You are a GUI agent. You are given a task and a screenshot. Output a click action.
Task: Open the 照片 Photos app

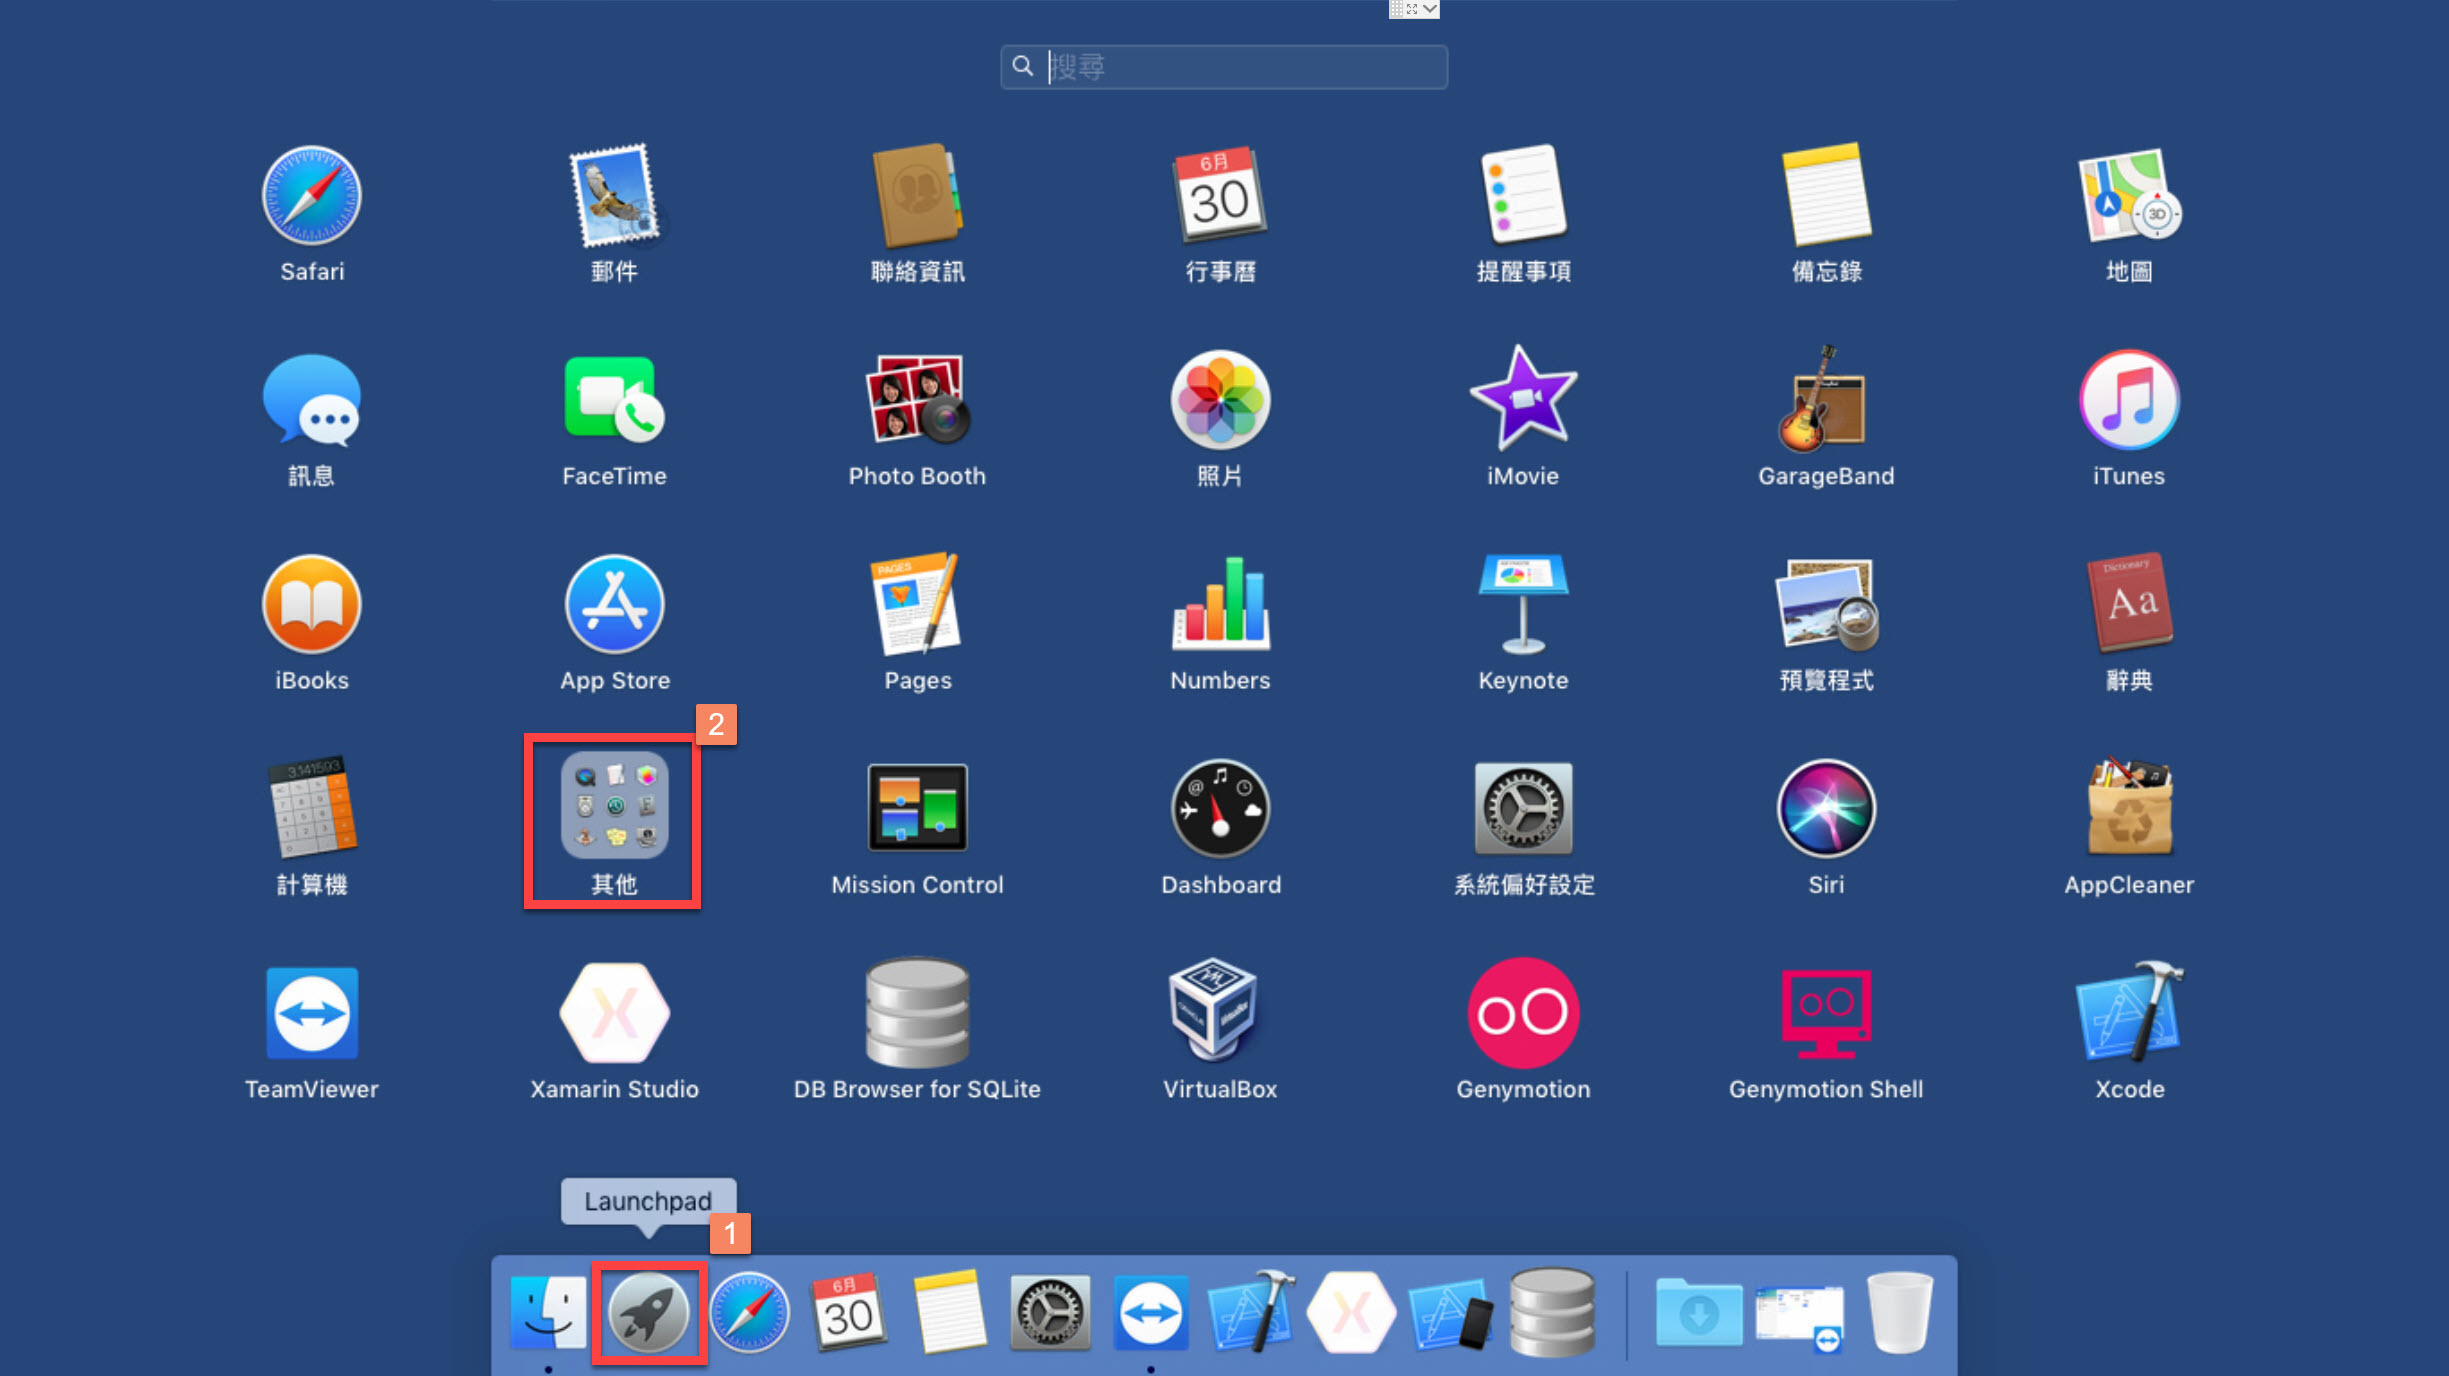tap(1220, 400)
